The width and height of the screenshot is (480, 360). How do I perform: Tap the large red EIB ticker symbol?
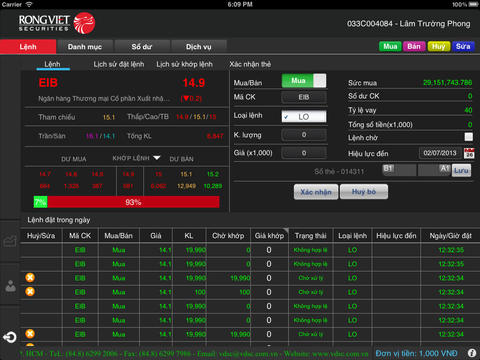48,83
